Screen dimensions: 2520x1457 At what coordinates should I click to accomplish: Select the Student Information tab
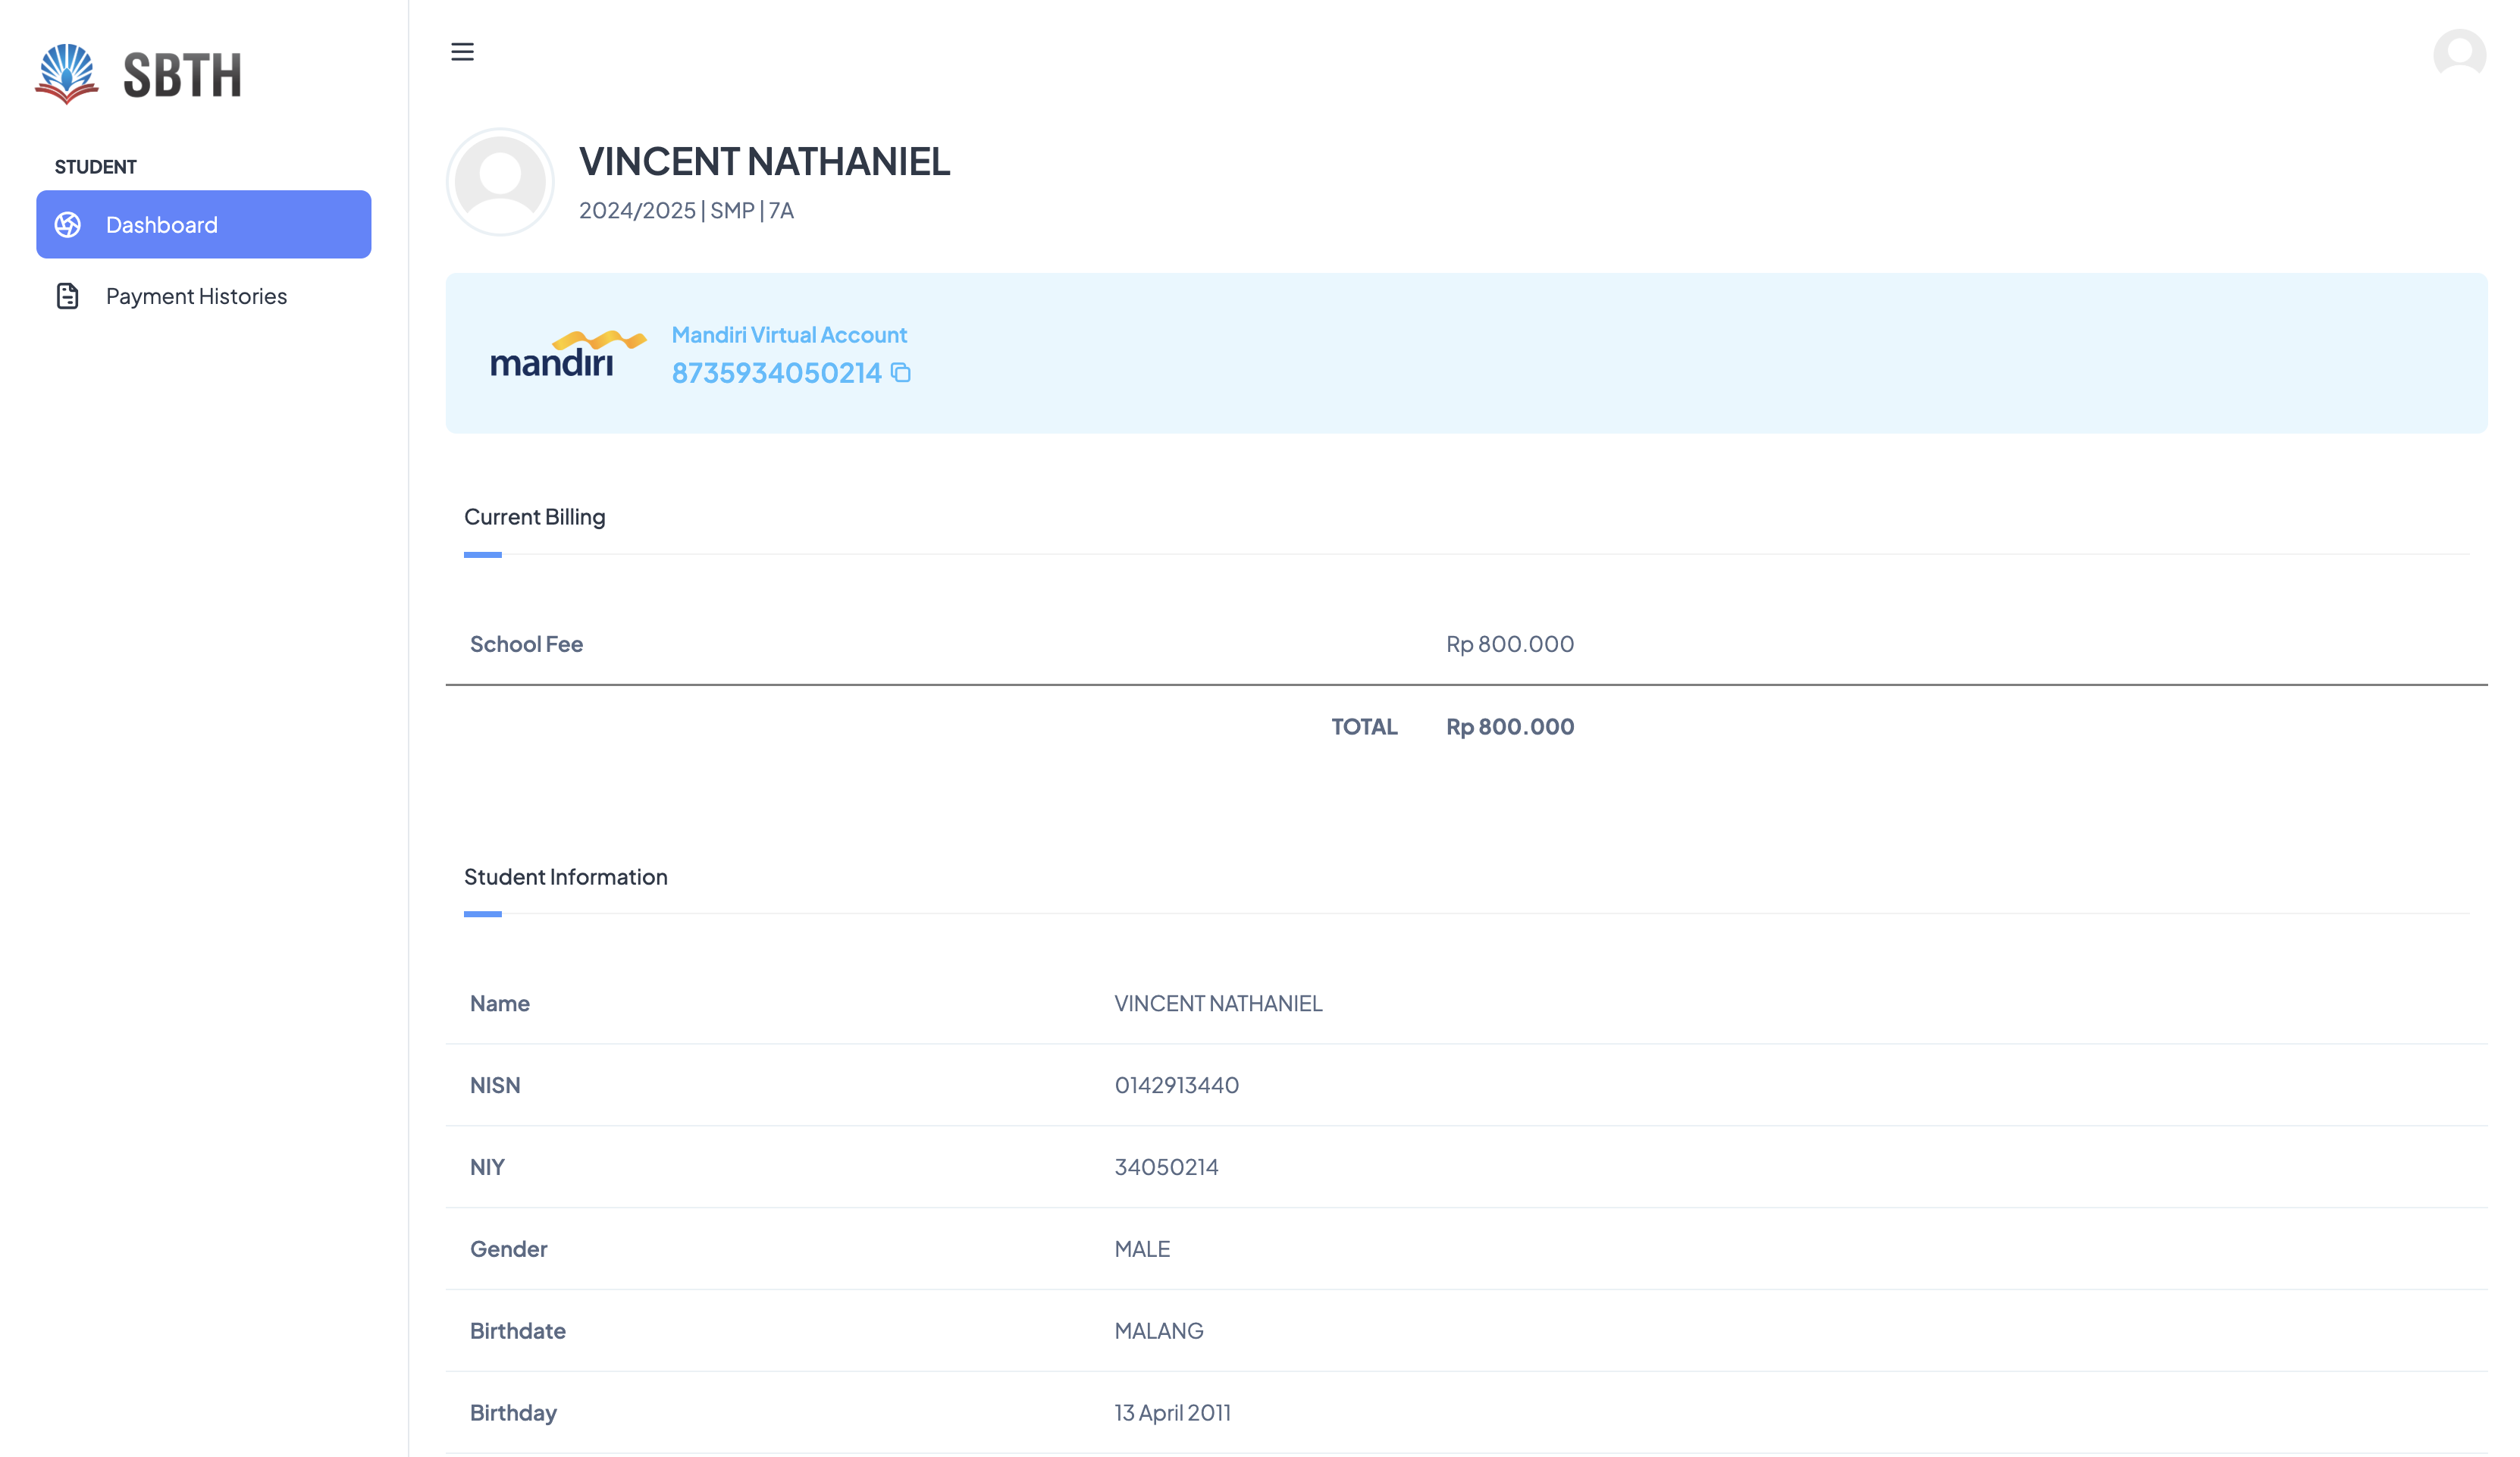point(565,877)
